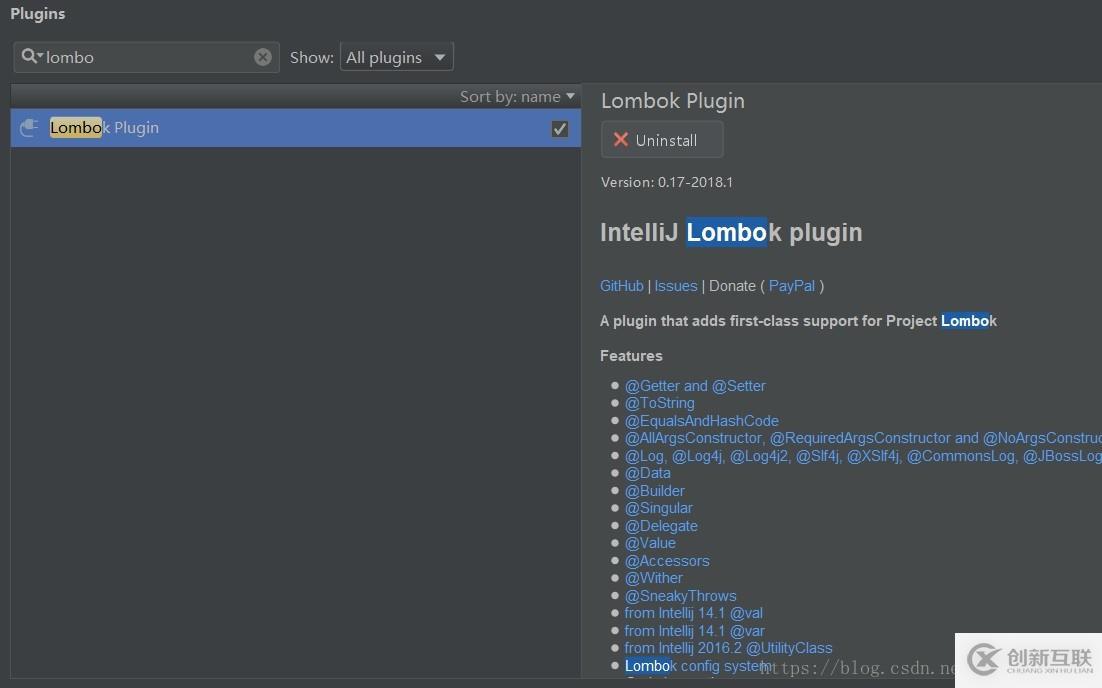Open the @ToString link
1102x688 pixels.
(x=659, y=402)
